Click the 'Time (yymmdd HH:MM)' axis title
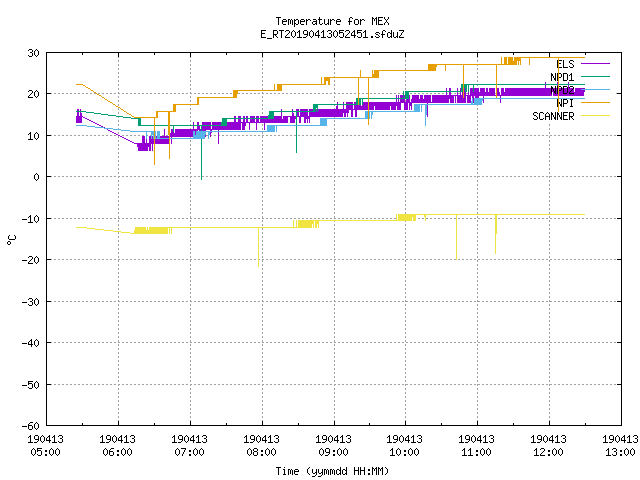This screenshot has width=640, height=480. [332, 471]
